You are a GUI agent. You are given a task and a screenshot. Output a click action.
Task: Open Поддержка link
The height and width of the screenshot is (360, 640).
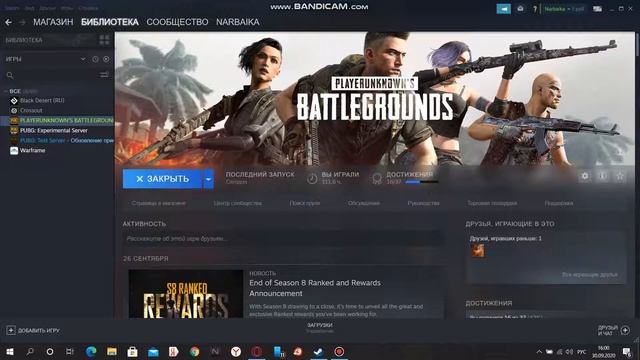point(559,203)
